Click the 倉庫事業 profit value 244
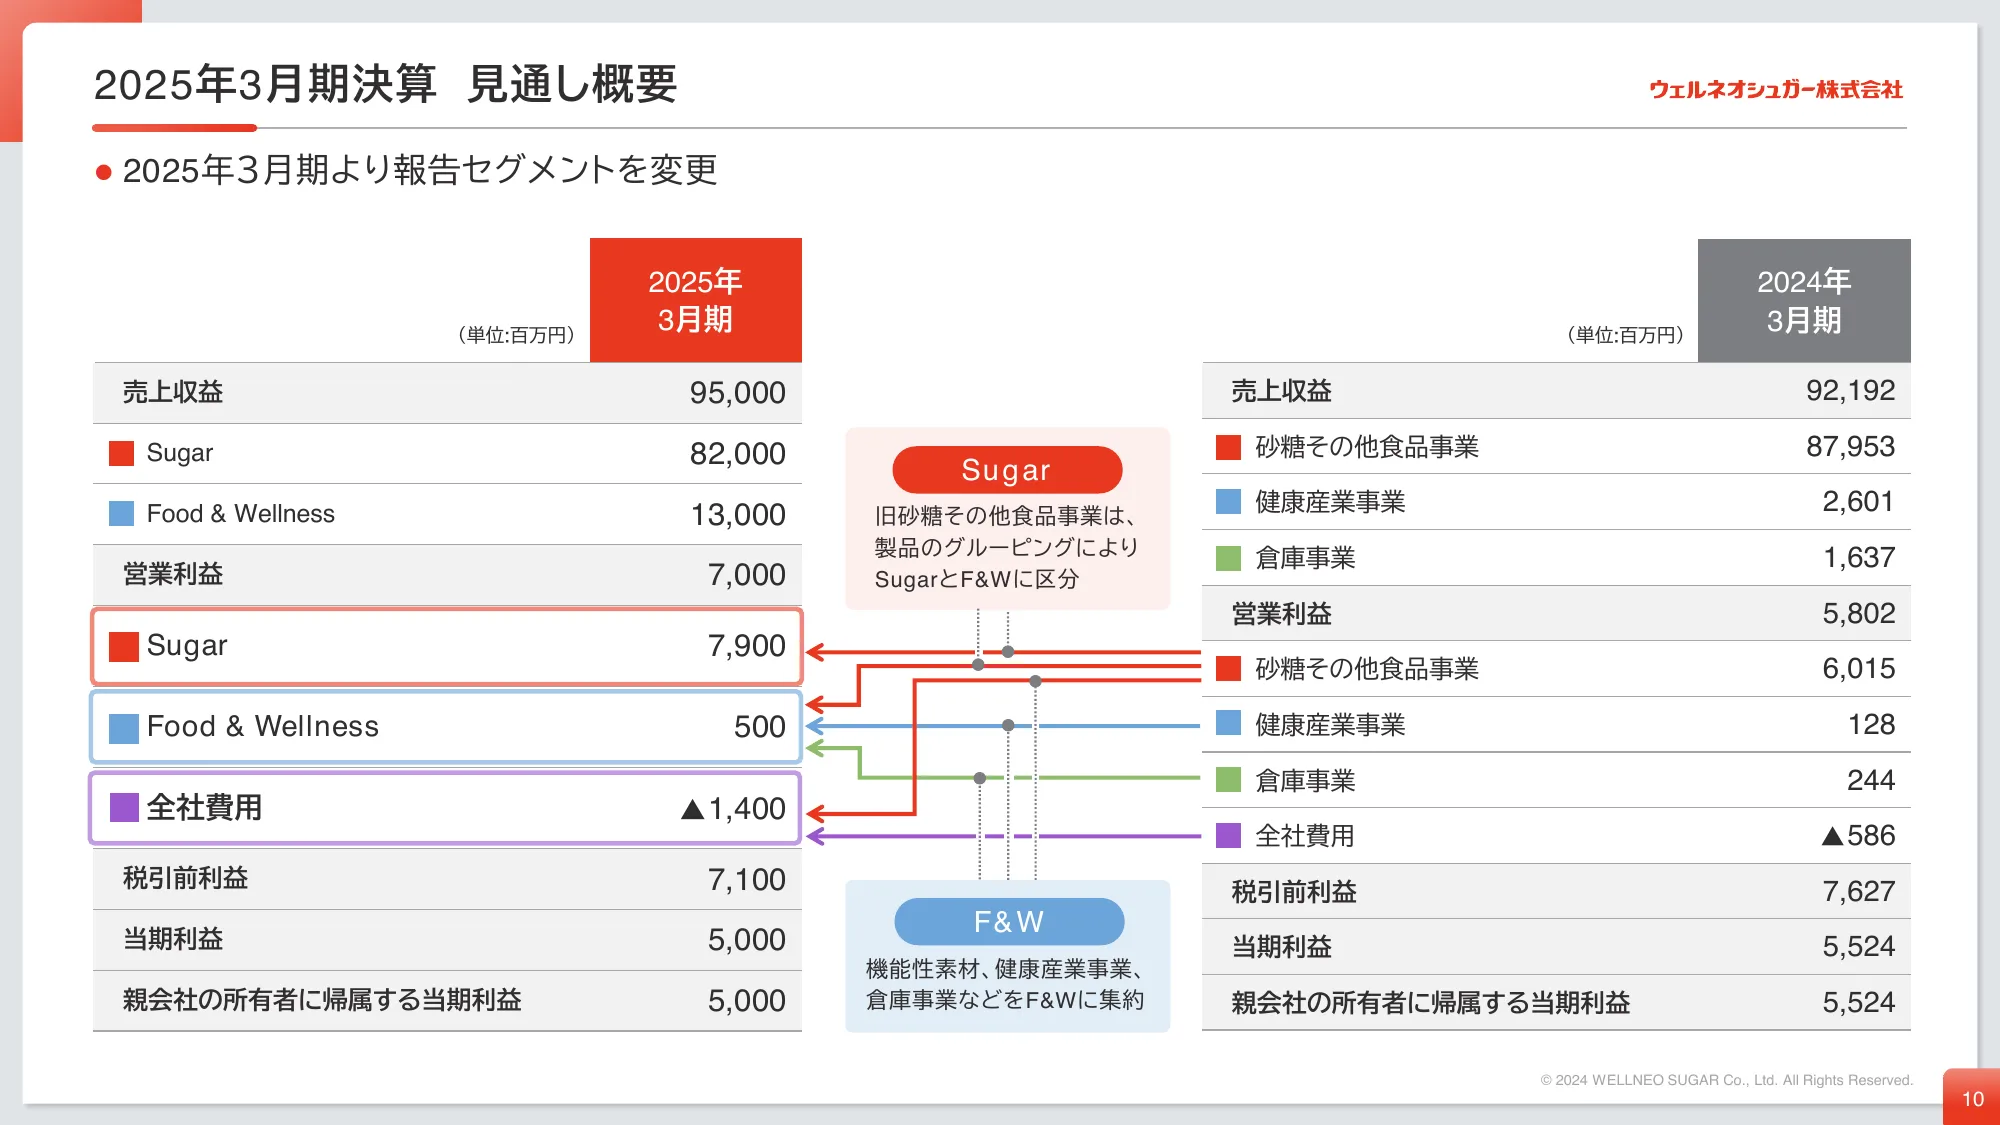This screenshot has width=2000, height=1125. click(x=1871, y=781)
